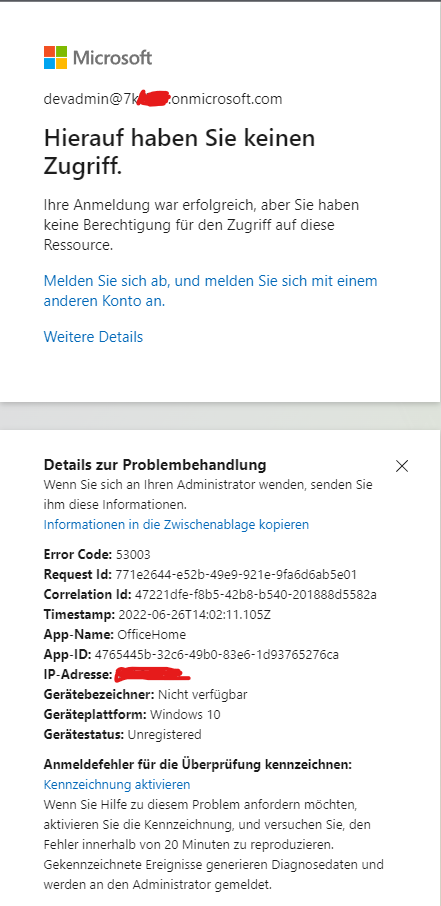Copy information to clipboard link
The image size is (441, 906).
176,525
